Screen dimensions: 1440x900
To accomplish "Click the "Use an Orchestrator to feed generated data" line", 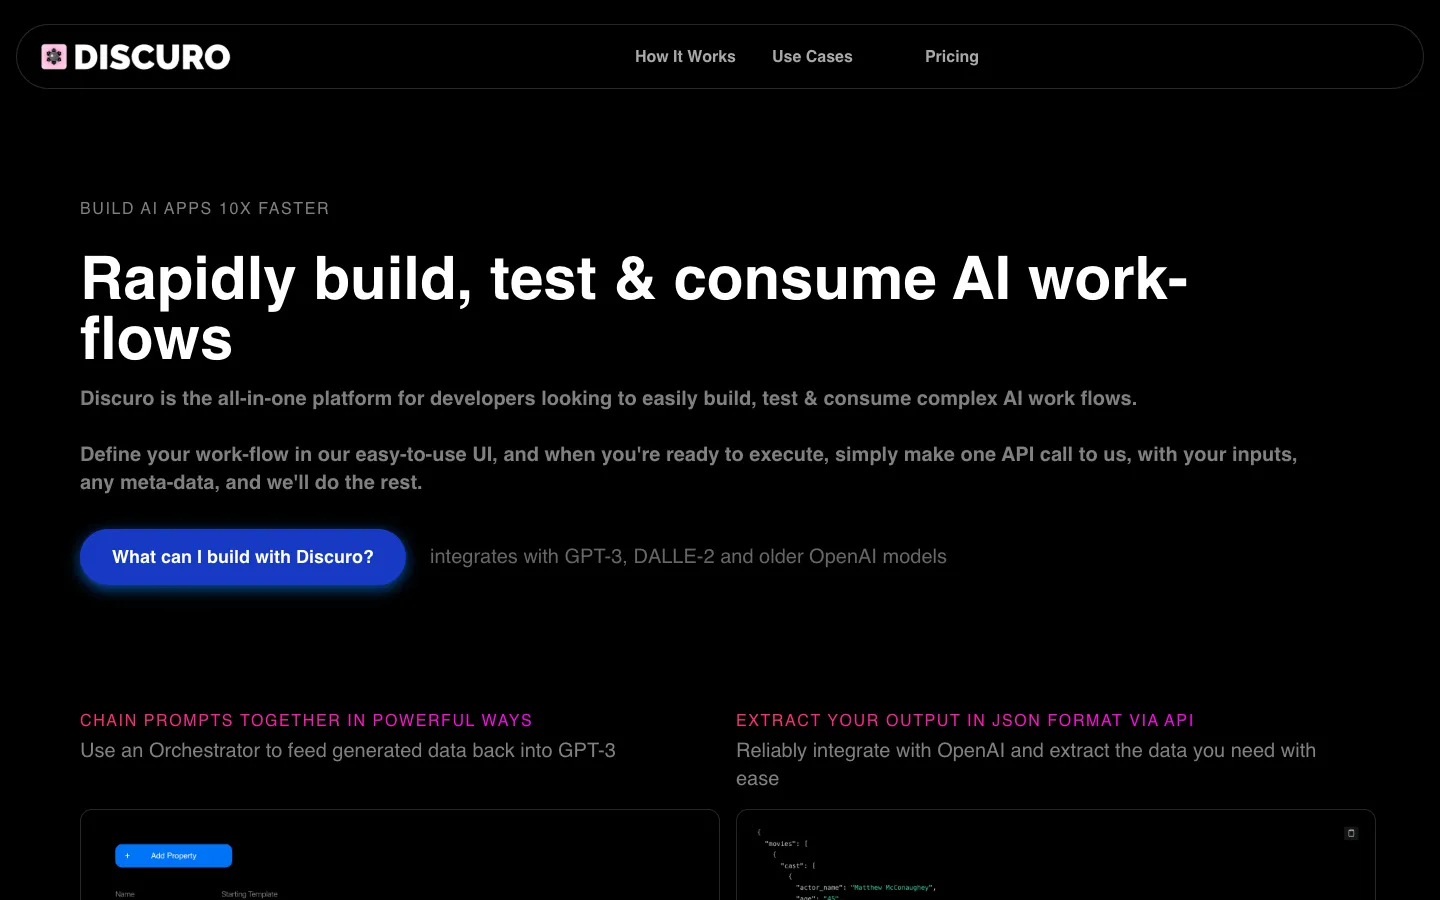I will pyautogui.click(x=348, y=750).
